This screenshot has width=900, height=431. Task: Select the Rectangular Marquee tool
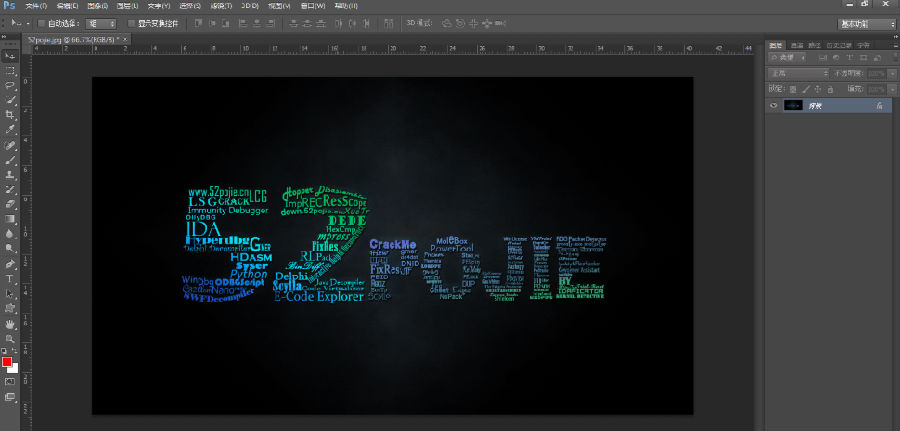pos(10,71)
